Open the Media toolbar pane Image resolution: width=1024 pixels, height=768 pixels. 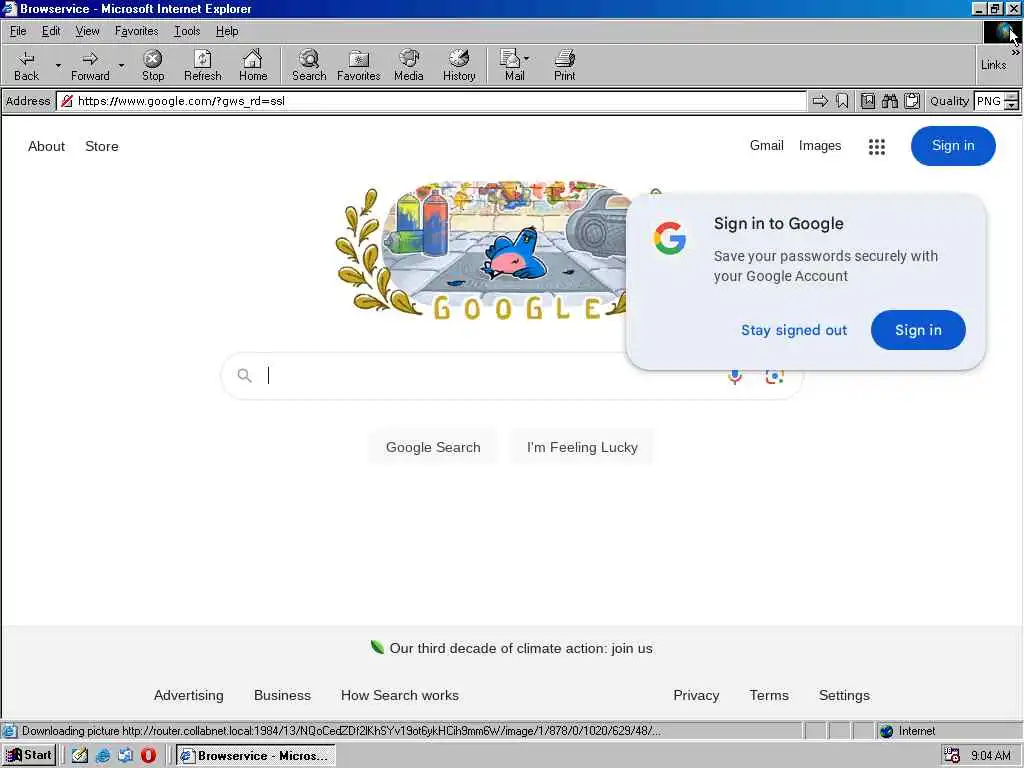coord(409,65)
